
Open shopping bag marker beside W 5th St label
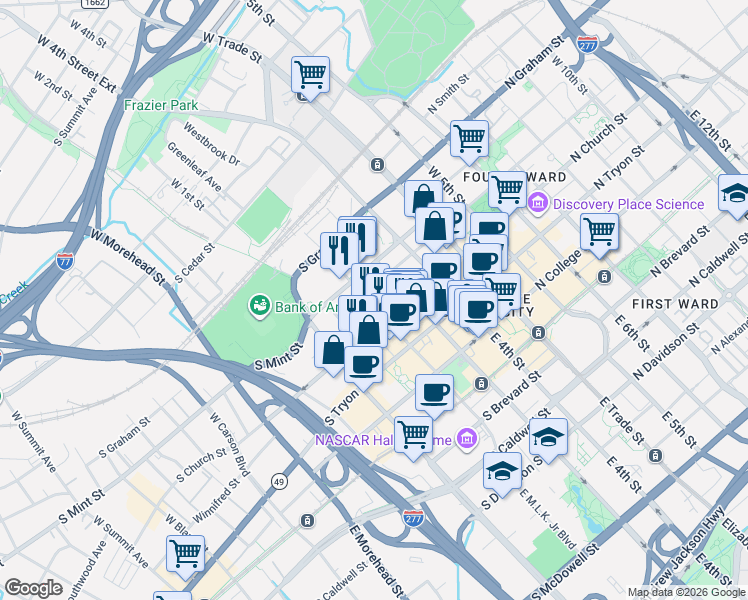(x=423, y=198)
